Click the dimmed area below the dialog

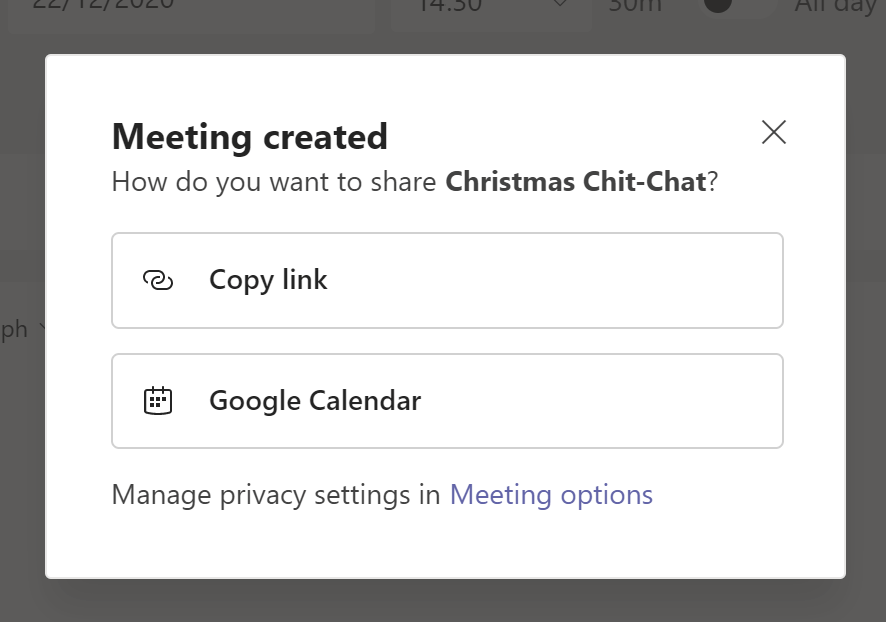pyautogui.click(x=443, y=602)
